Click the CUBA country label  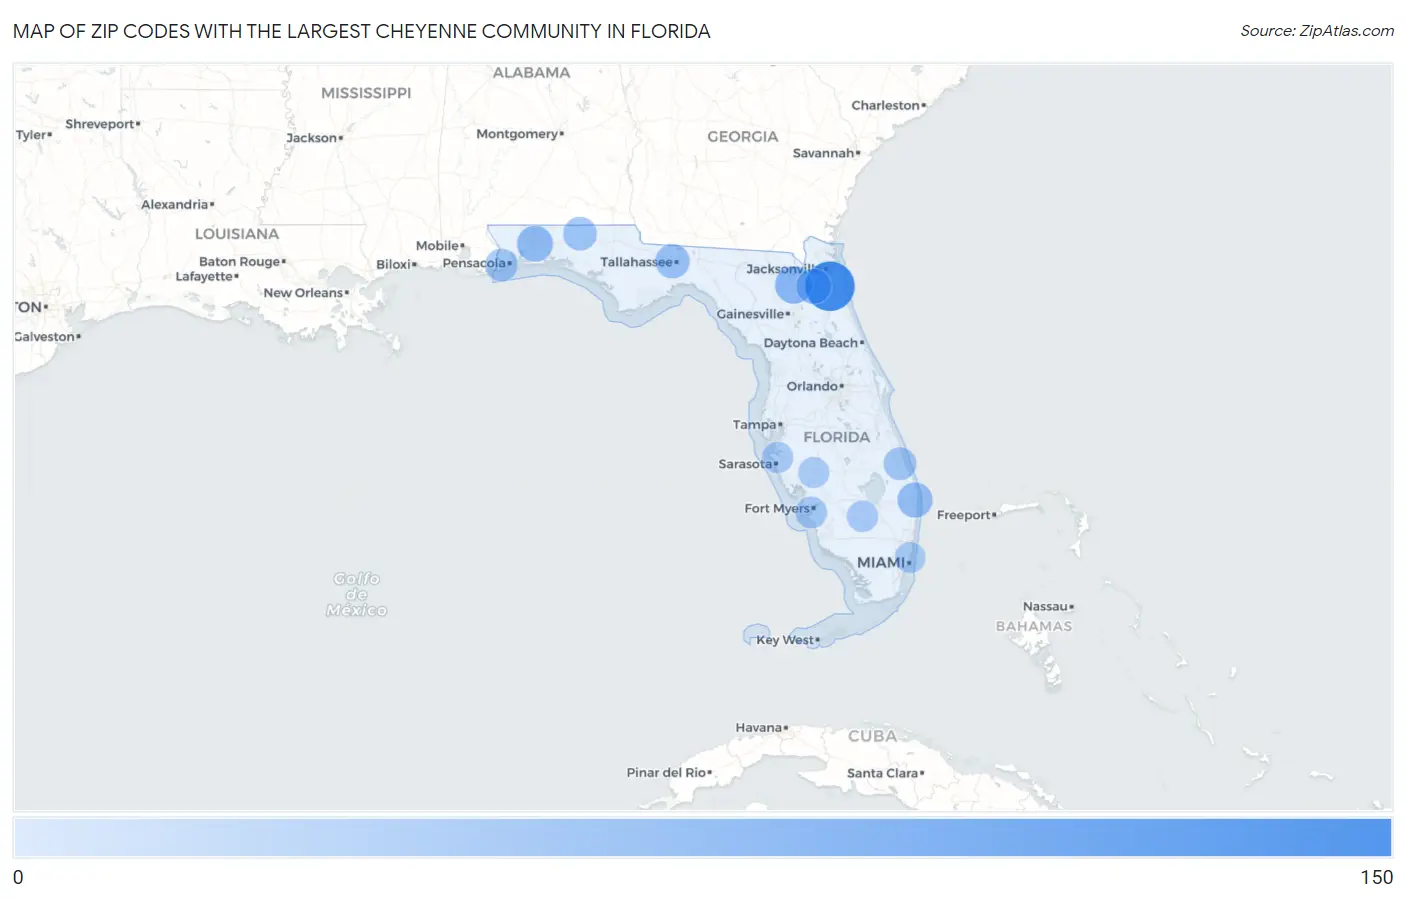[x=872, y=736]
